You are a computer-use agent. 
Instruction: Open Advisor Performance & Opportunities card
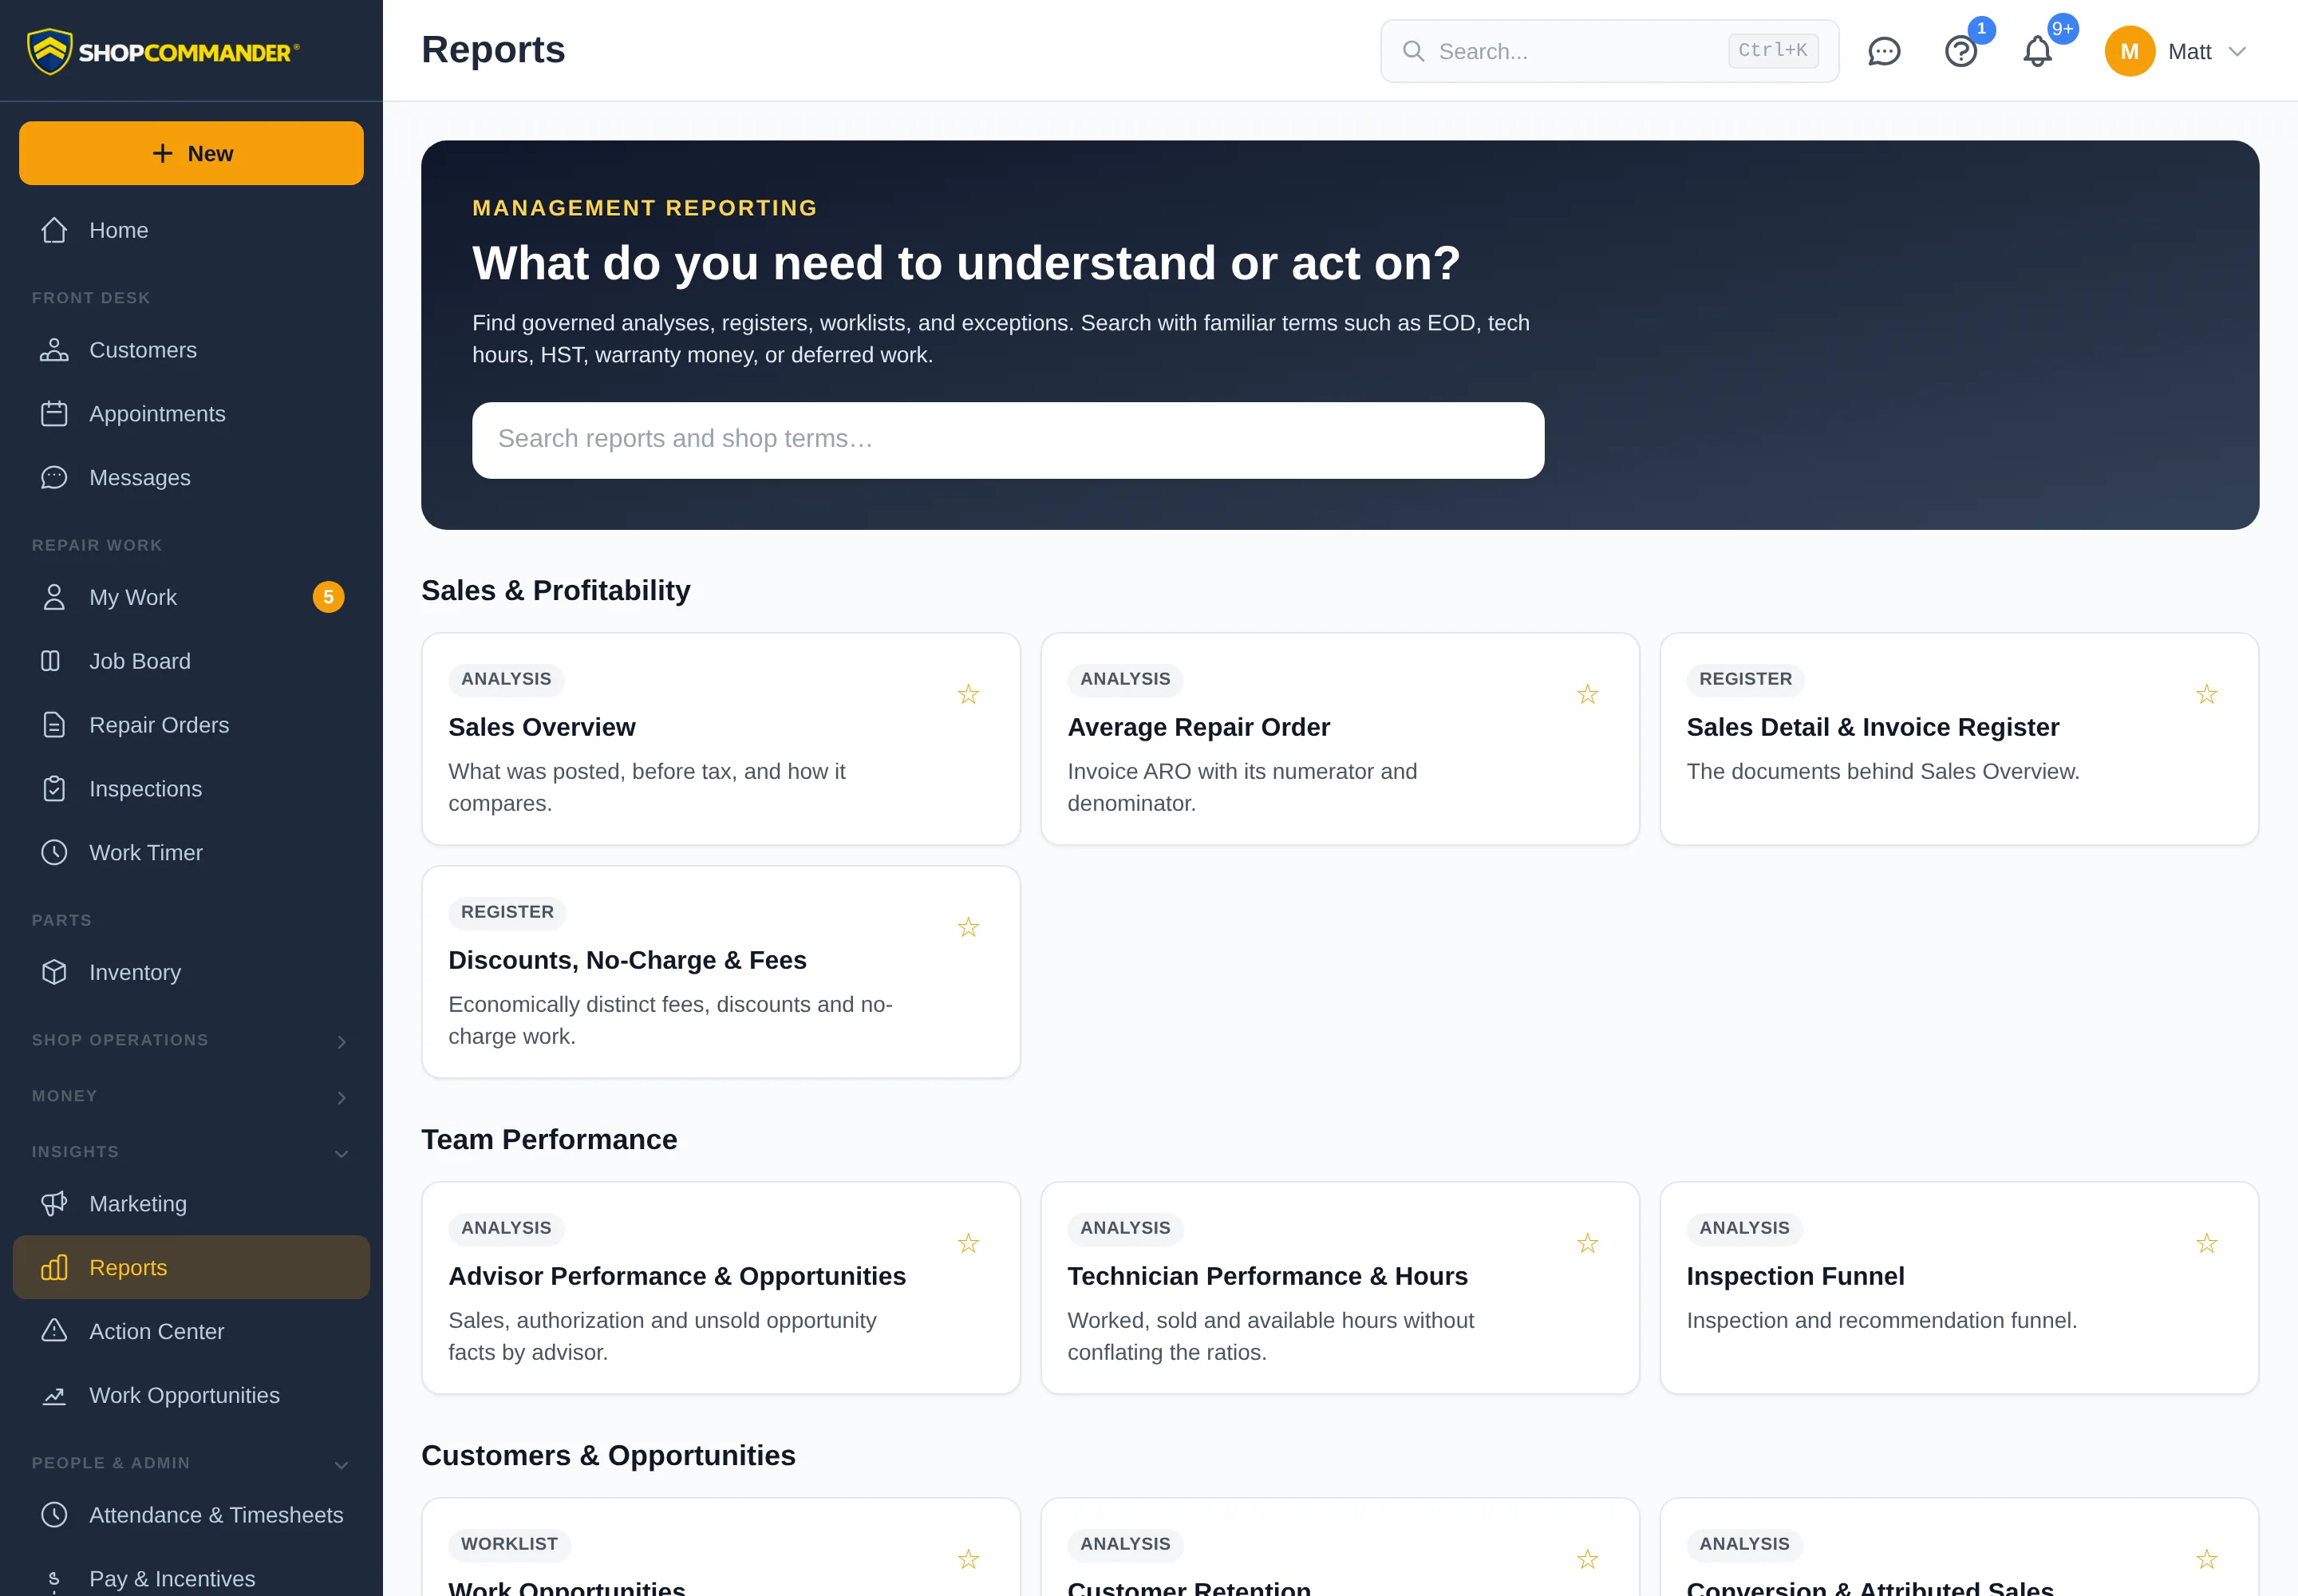click(x=721, y=1288)
